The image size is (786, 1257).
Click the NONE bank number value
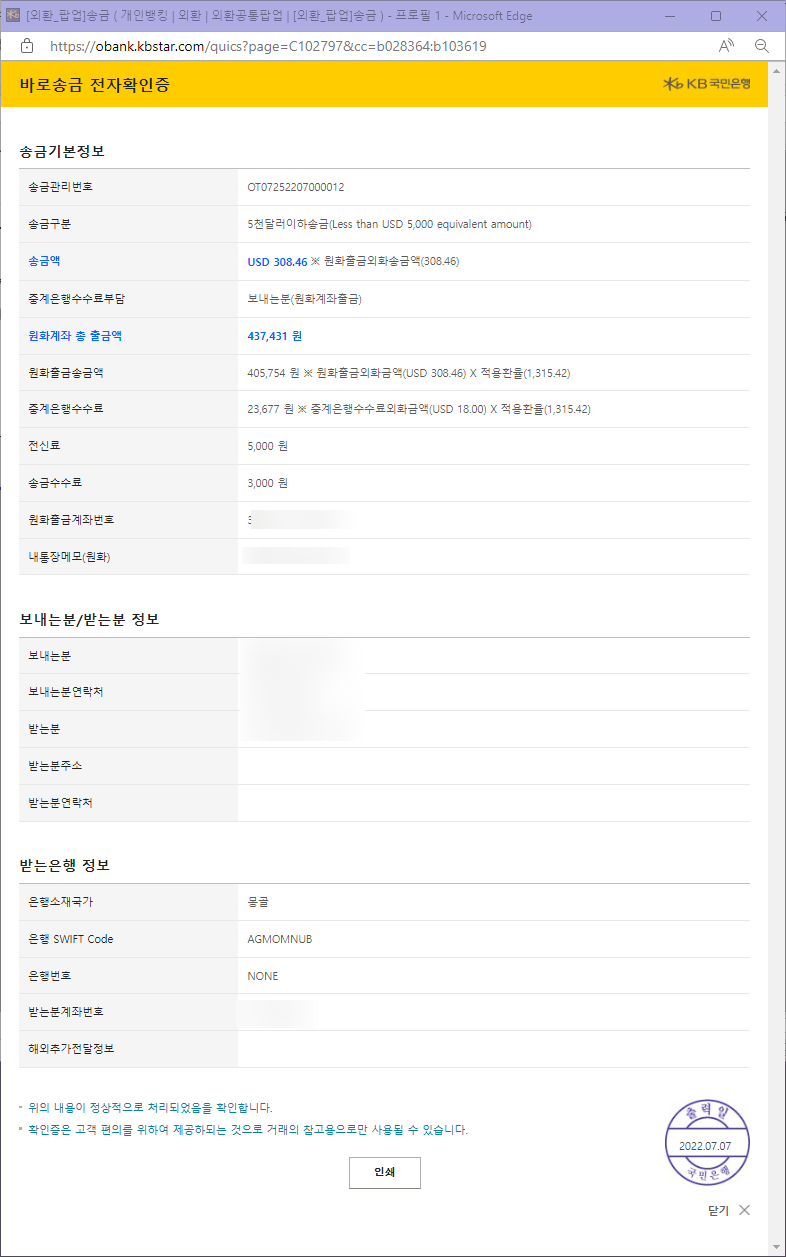[263, 976]
